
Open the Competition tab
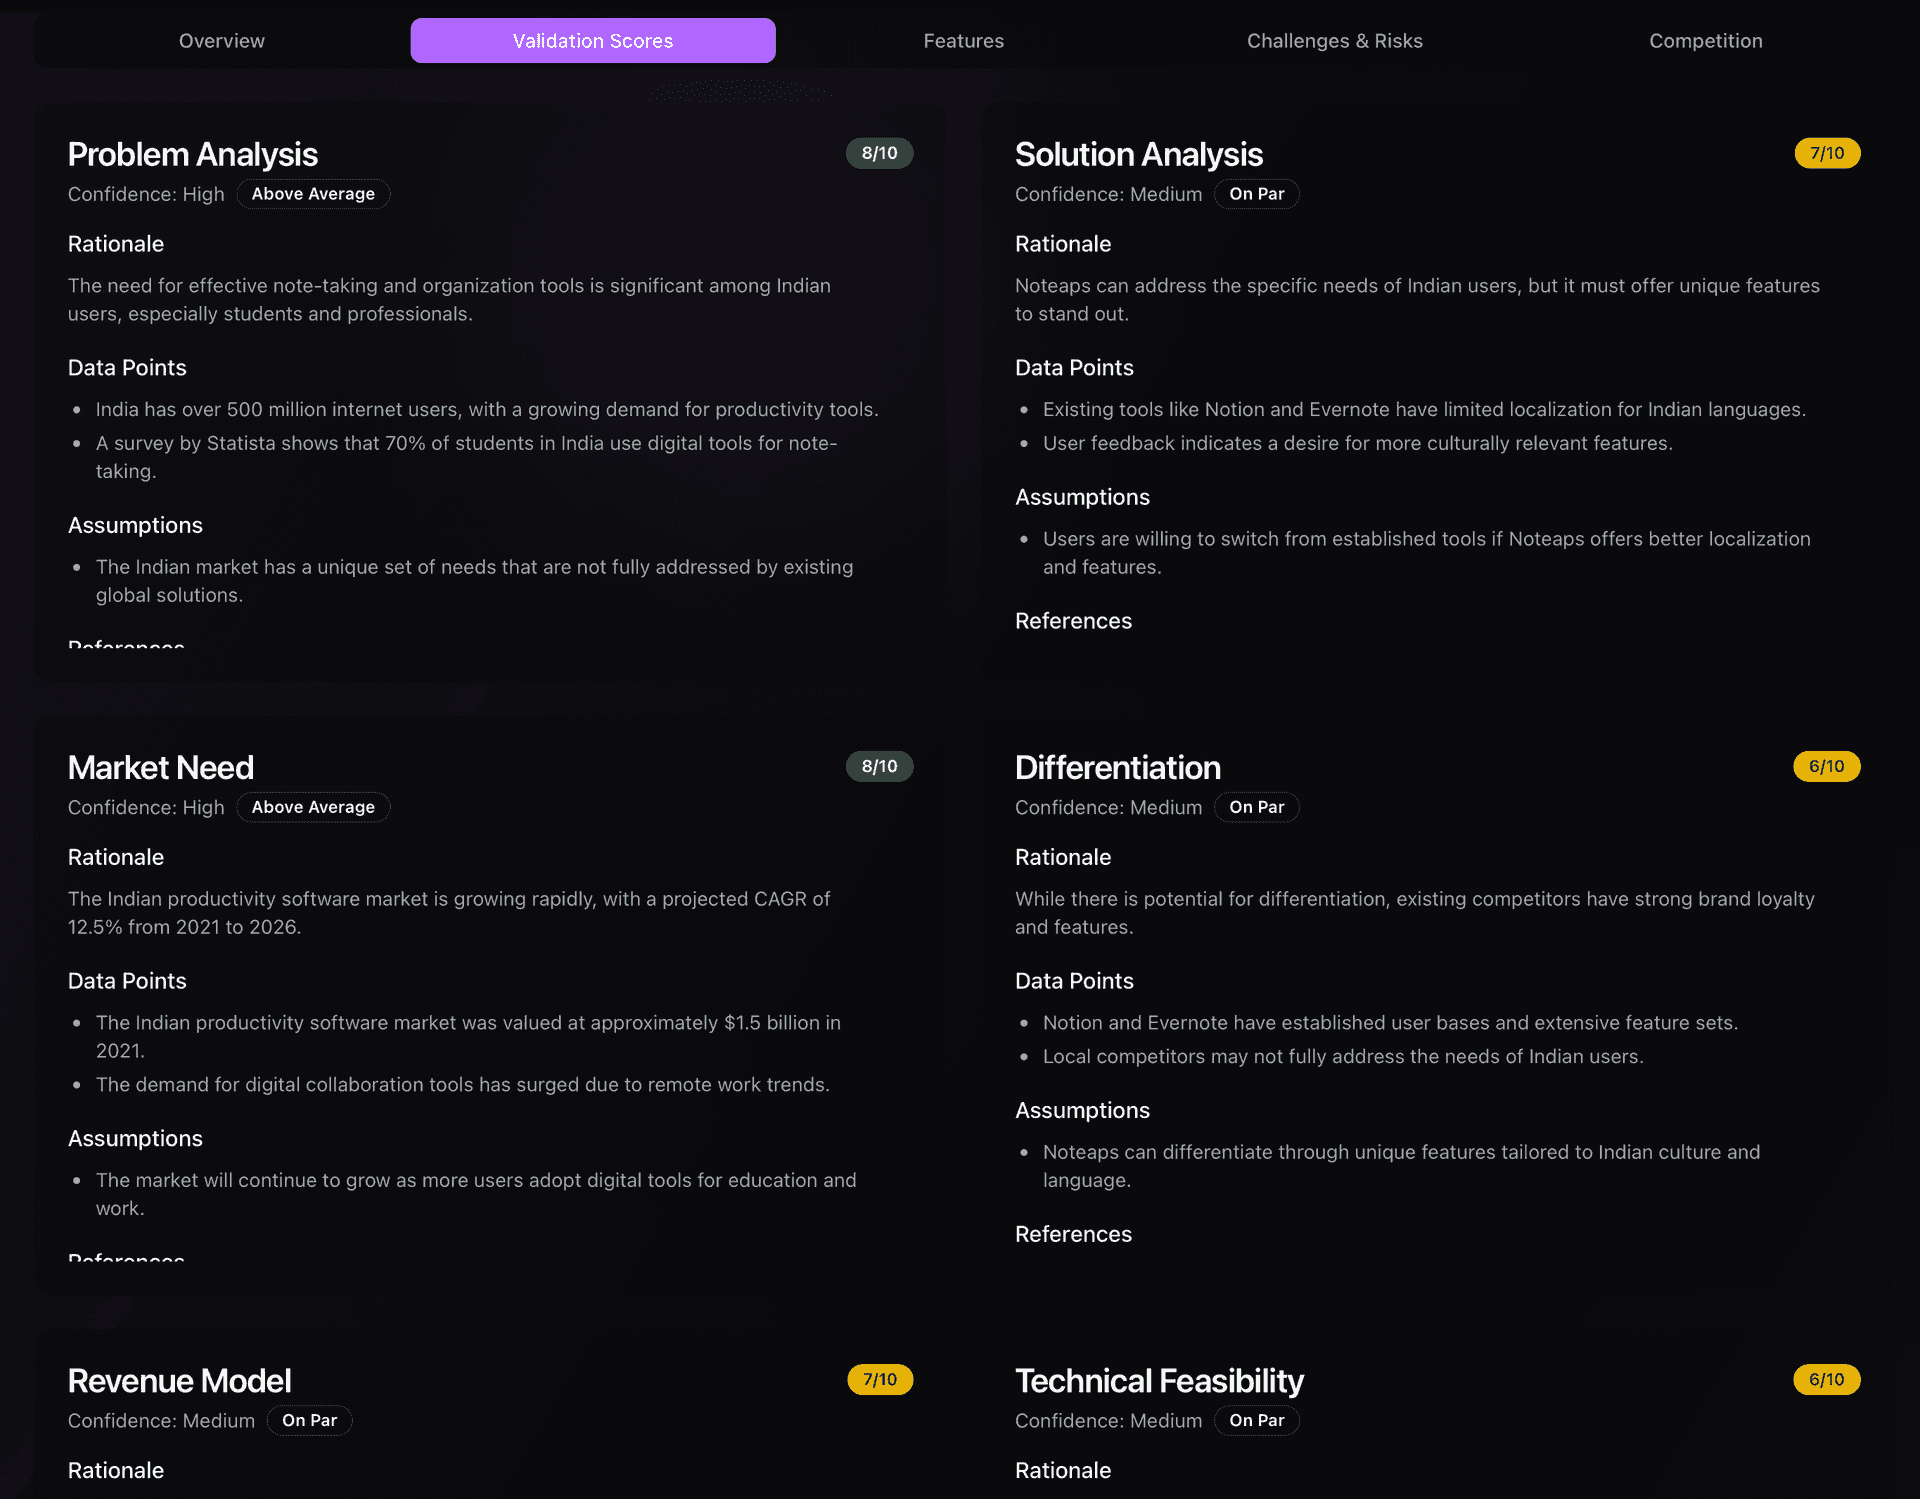coord(1706,41)
